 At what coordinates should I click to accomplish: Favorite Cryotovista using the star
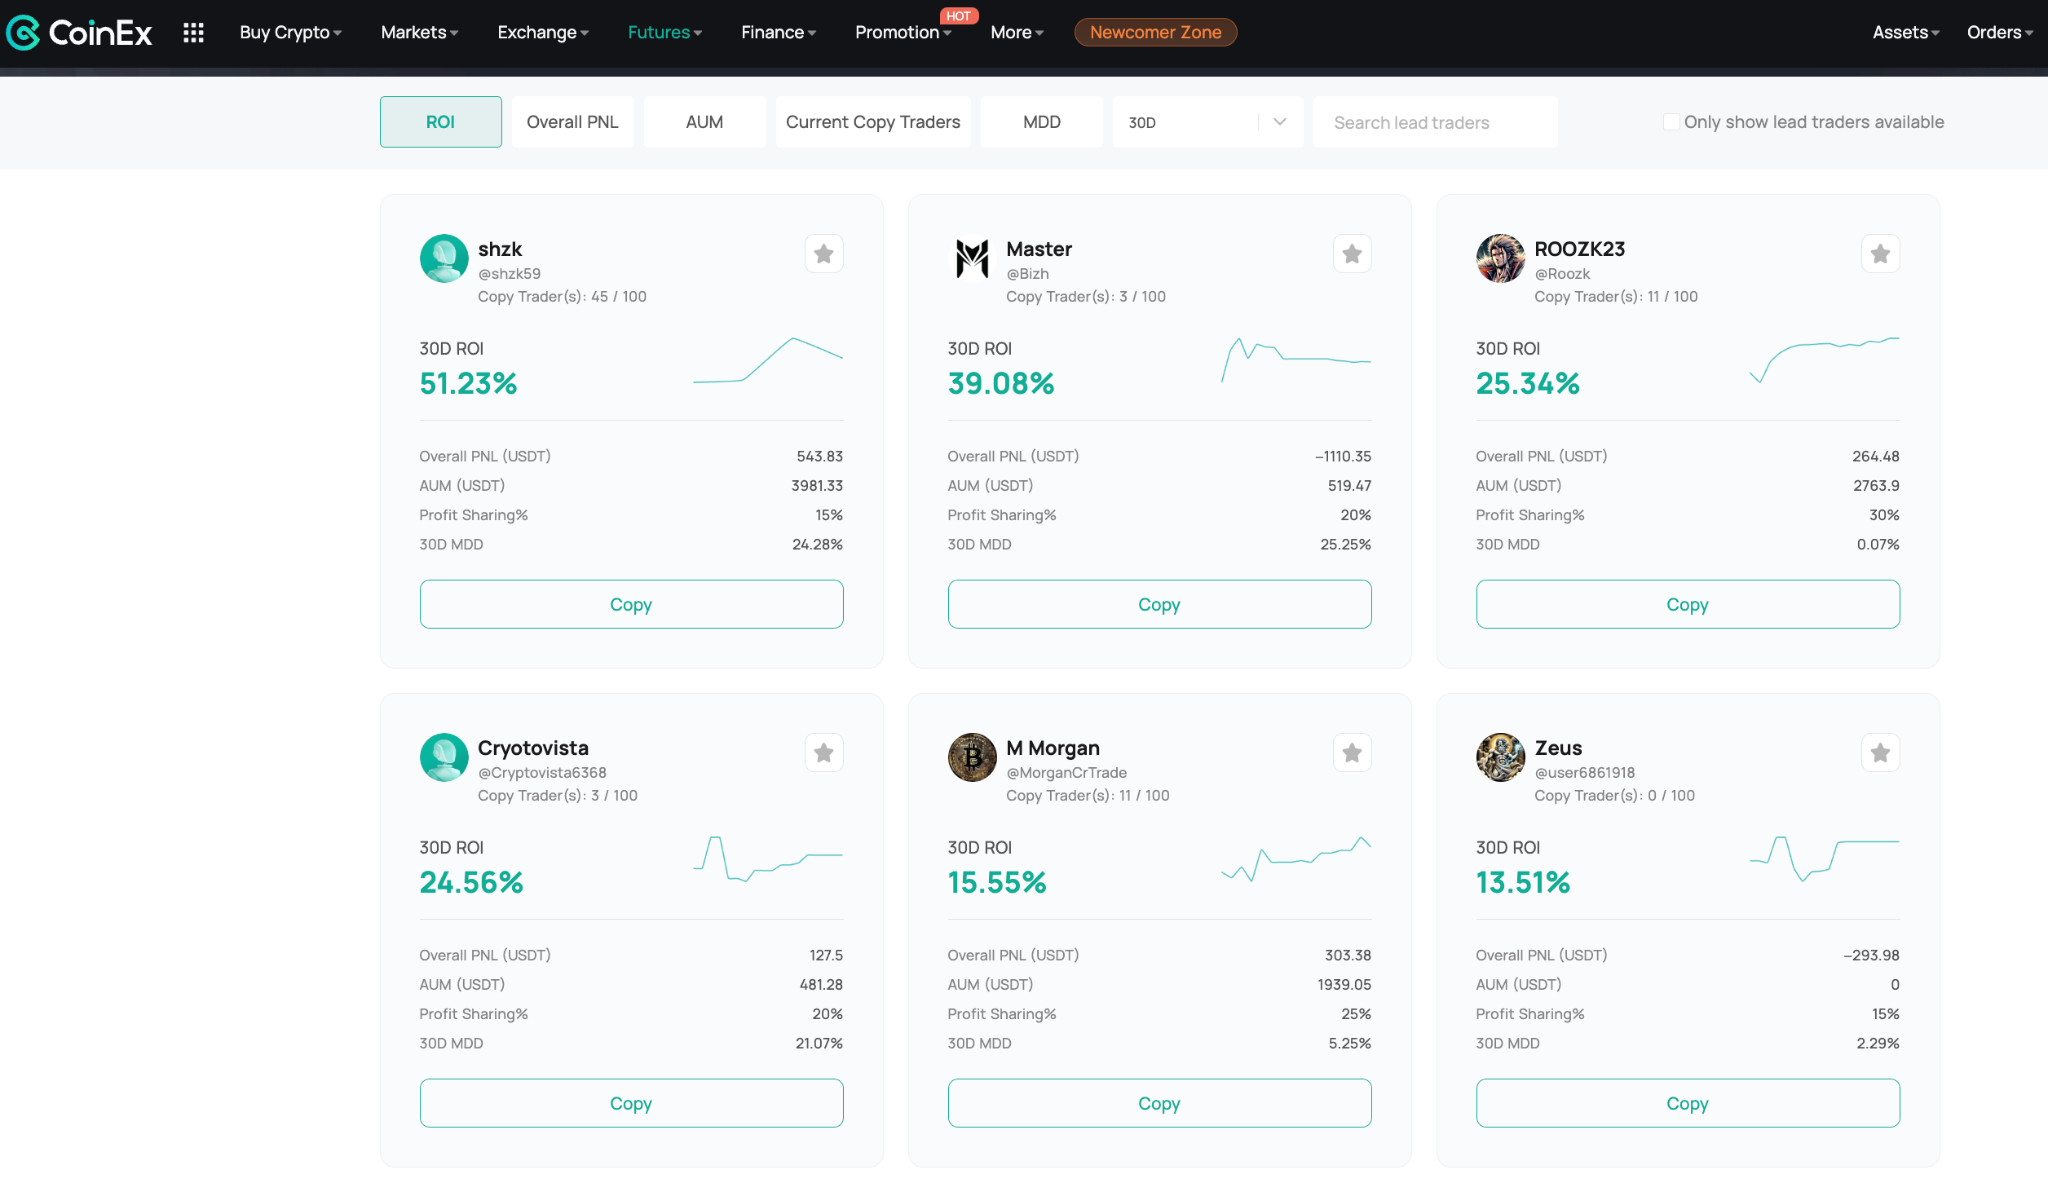pyautogui.click(x=823, y=753)
